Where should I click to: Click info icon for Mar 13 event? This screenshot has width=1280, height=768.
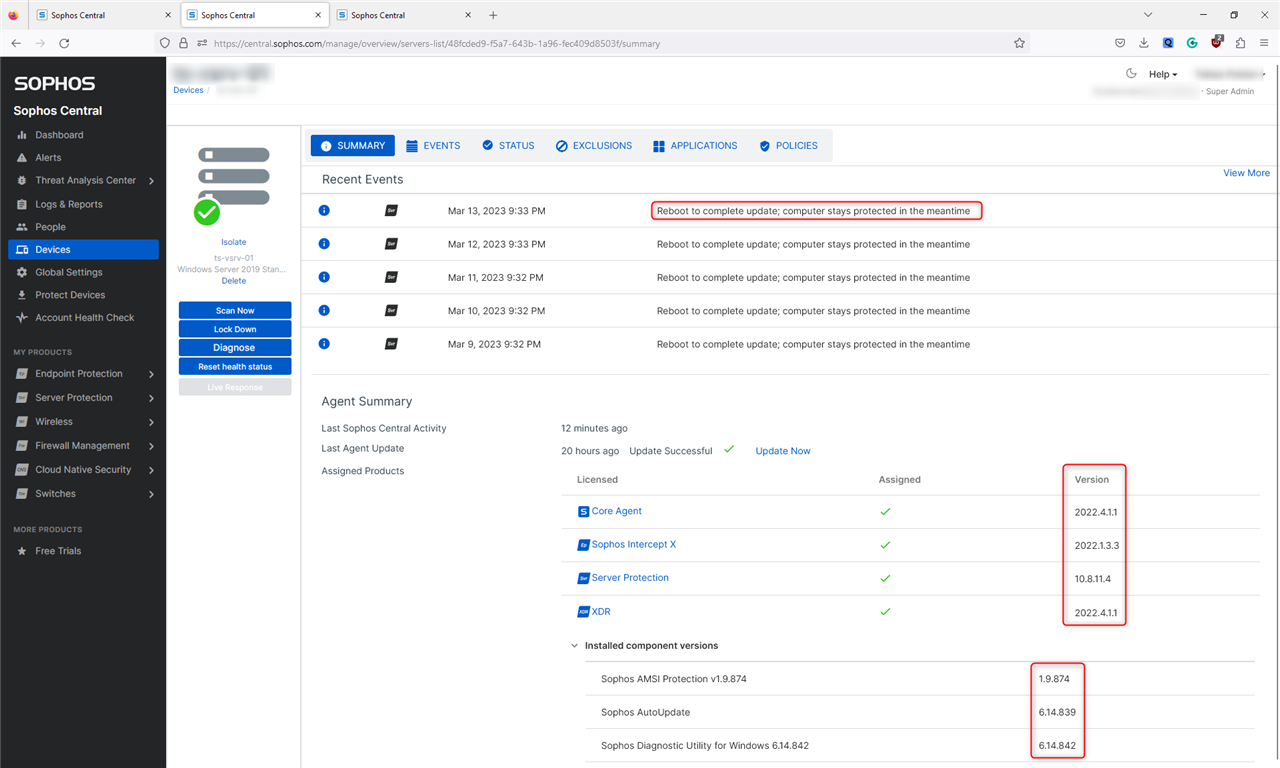(x=324, y=211)
